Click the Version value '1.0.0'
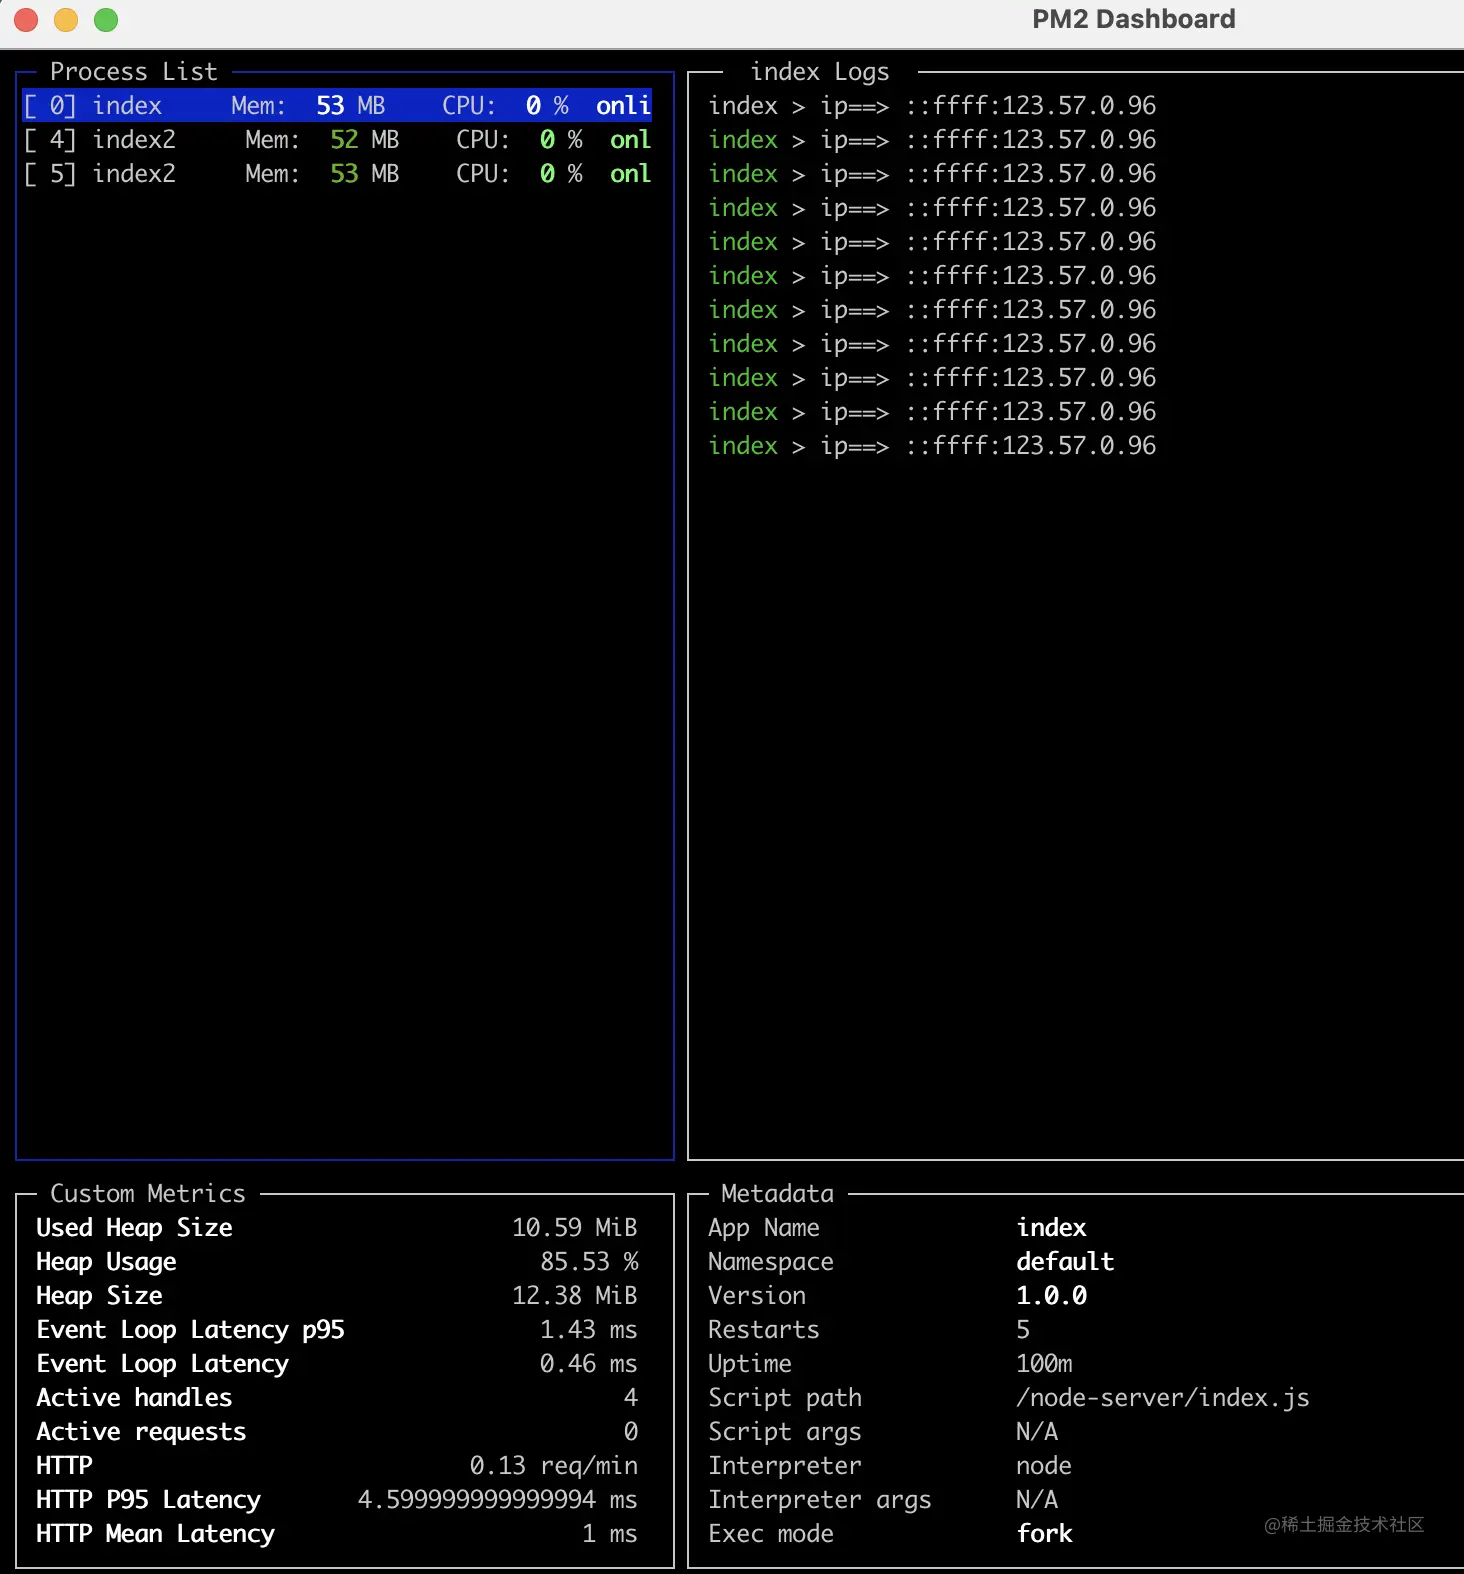This screenshot has width=1464, height=1574. coord(1052,1296)
